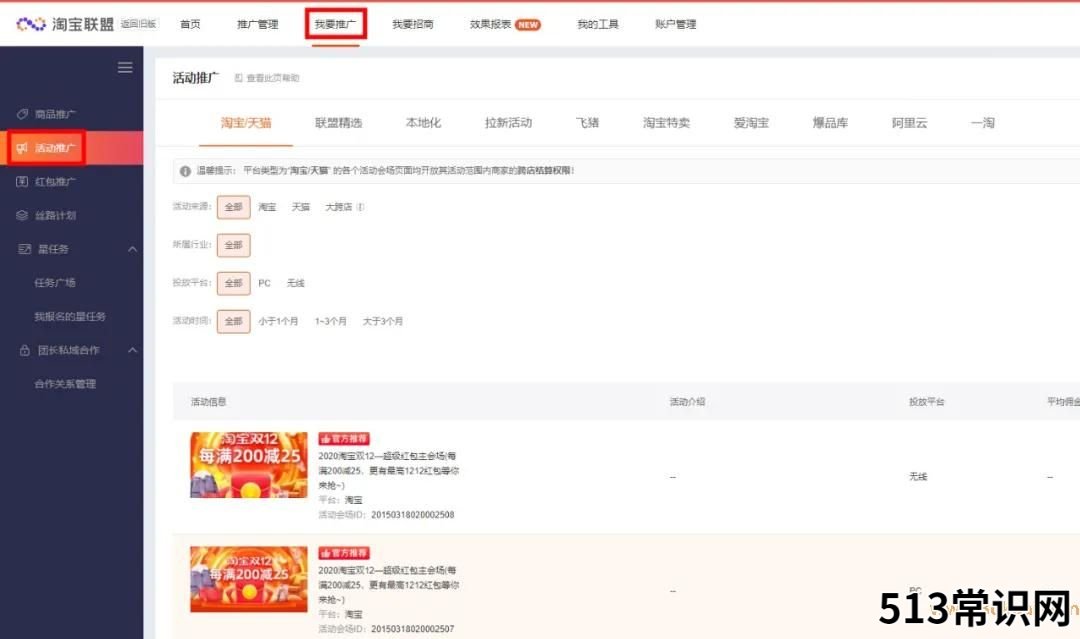The width and height of the screenshot is (1080, 639).
Task: Open 红包推广 in sidebar
Action: point(55,181)
